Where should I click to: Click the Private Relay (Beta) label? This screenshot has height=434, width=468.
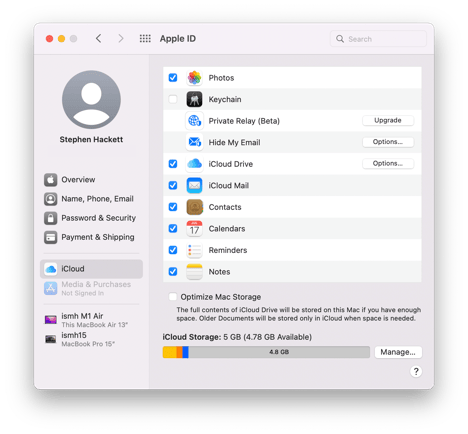tap(244, 121)
